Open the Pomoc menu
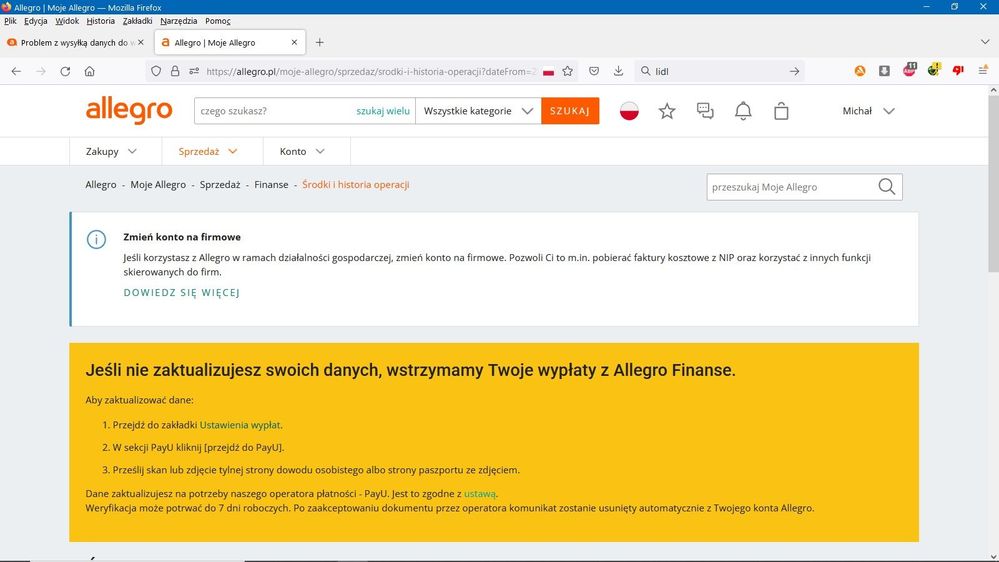This screenshot has width=999, height=562. coord(218,21)
